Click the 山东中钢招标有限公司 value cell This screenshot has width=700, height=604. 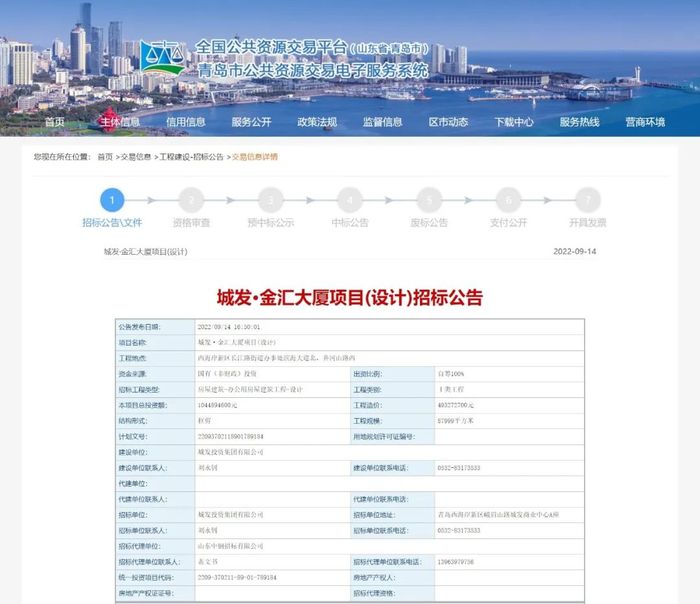tap(389, 546)
